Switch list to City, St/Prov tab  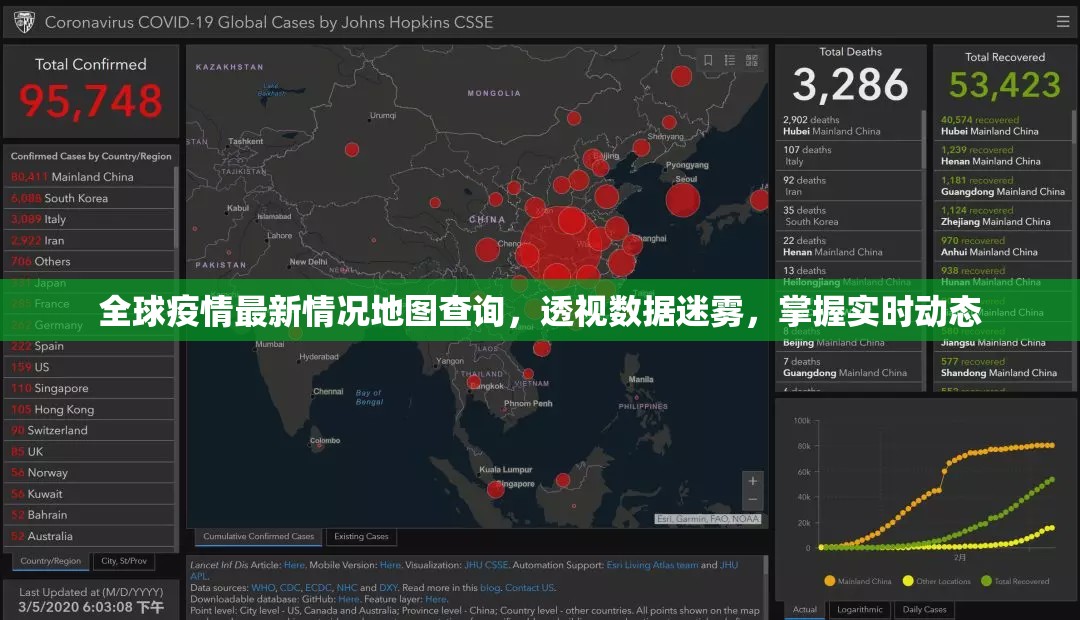click(124, 561)
